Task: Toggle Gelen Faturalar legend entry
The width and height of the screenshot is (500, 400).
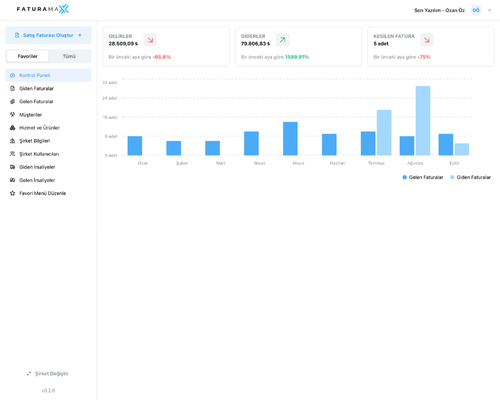Action: tap(423, 177)
